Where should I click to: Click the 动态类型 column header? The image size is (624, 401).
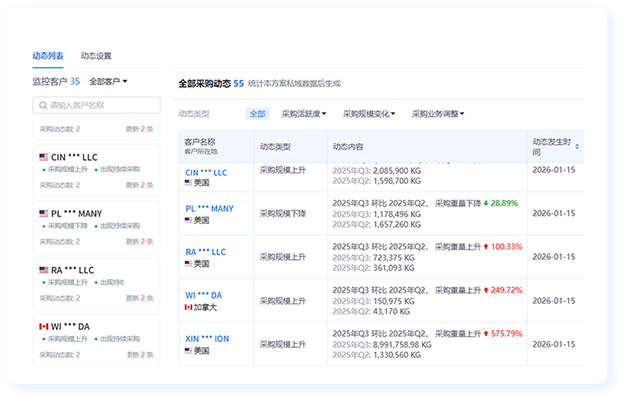[275, 146]
